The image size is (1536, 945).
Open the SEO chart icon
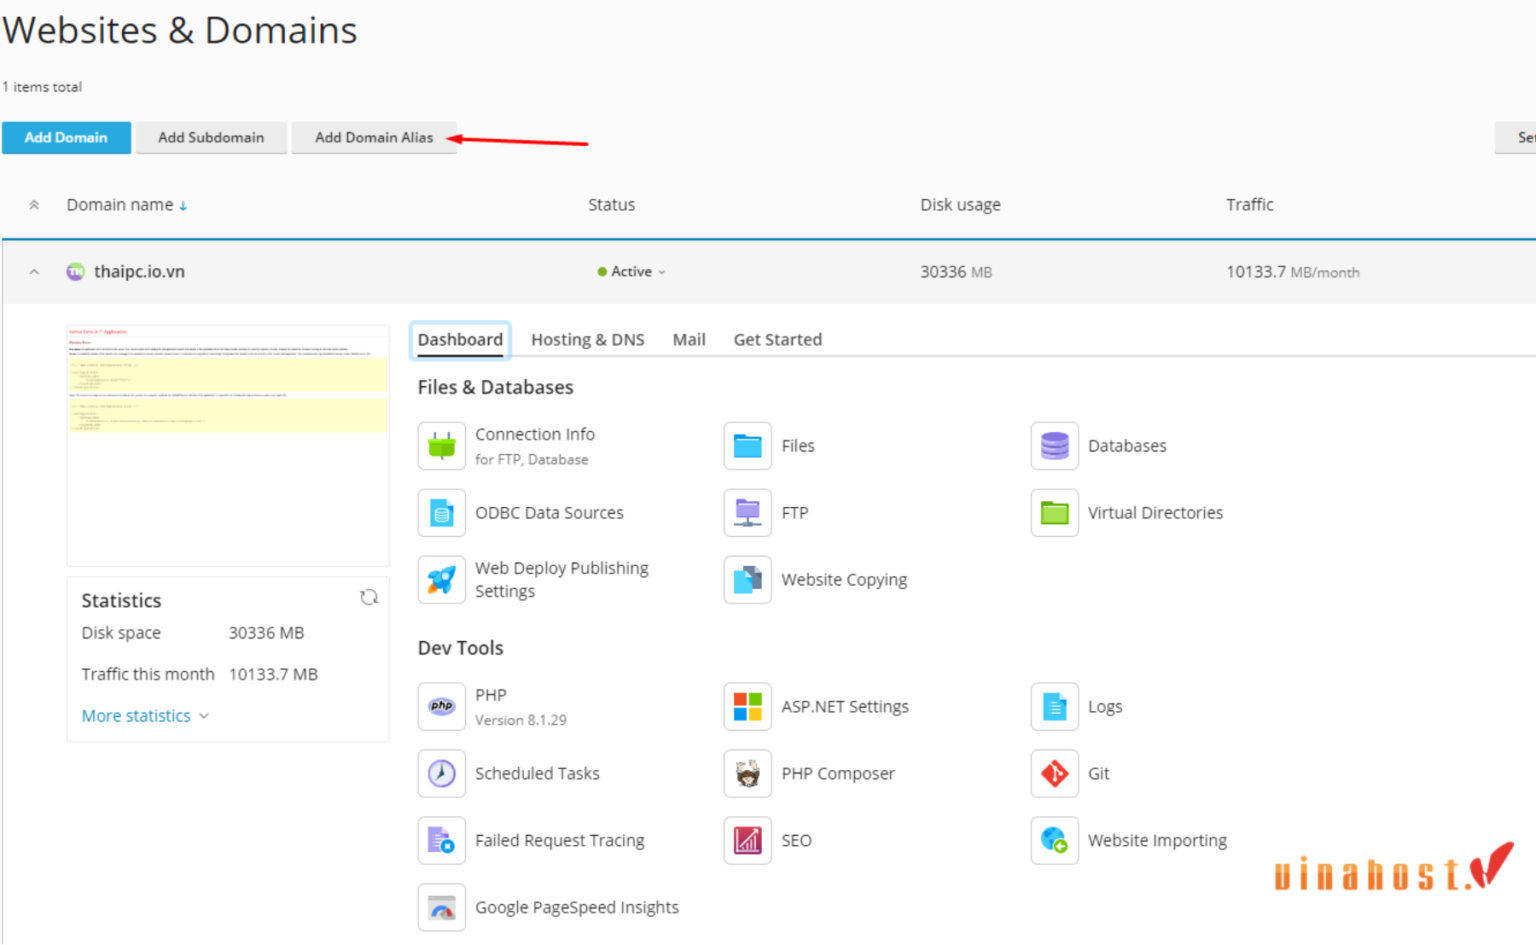click(x=747, y=841)
